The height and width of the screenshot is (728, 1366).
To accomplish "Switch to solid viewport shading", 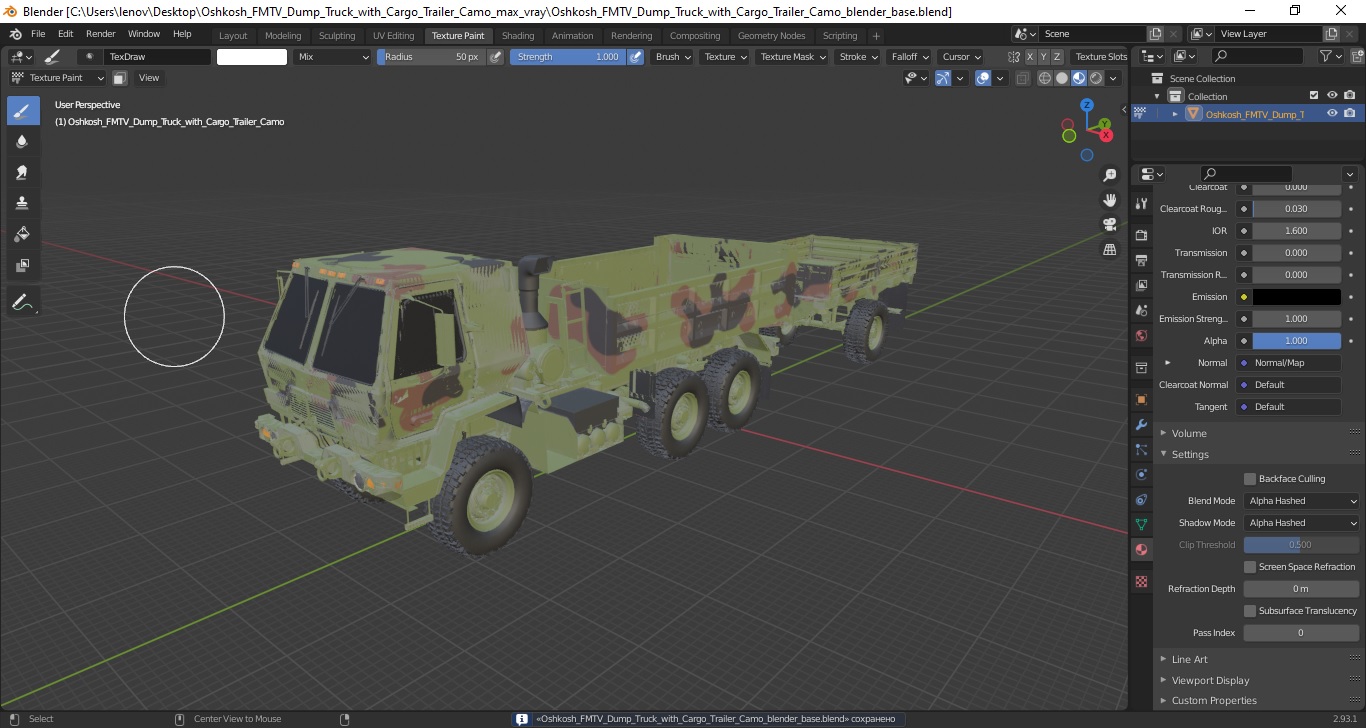I will [x=1062, y=78].
